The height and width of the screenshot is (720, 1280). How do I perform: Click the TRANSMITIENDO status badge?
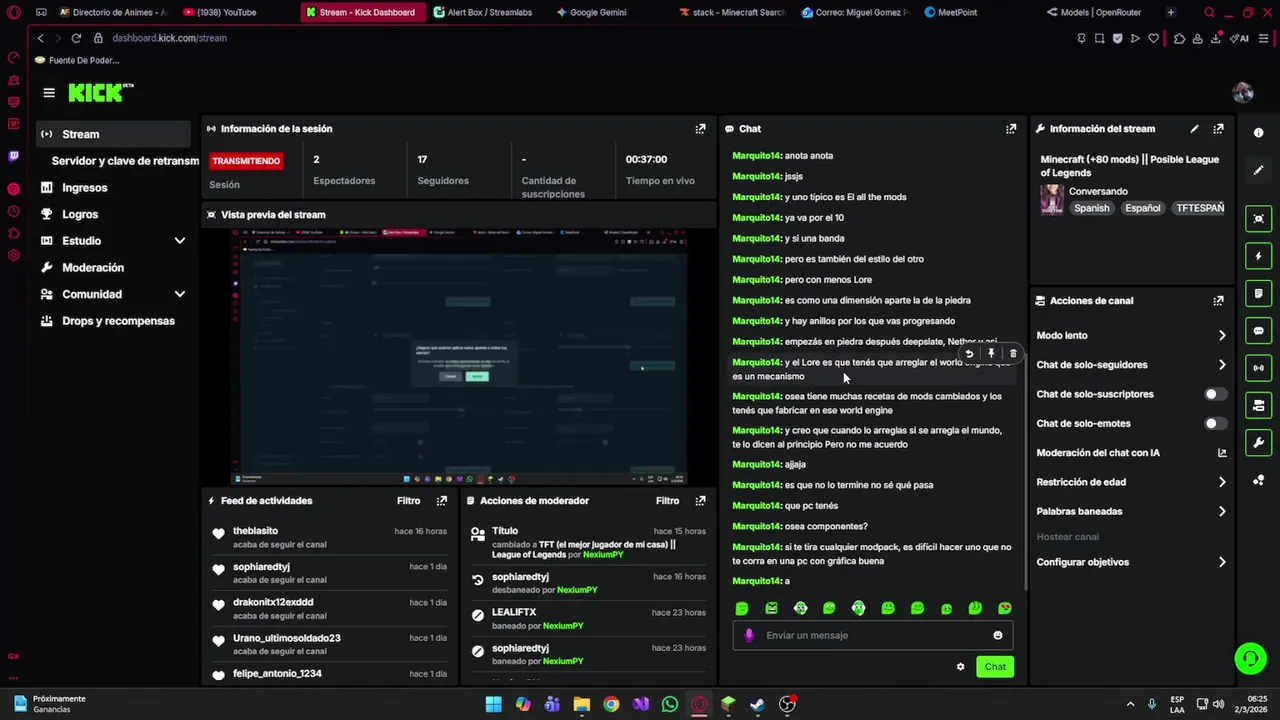246,161
